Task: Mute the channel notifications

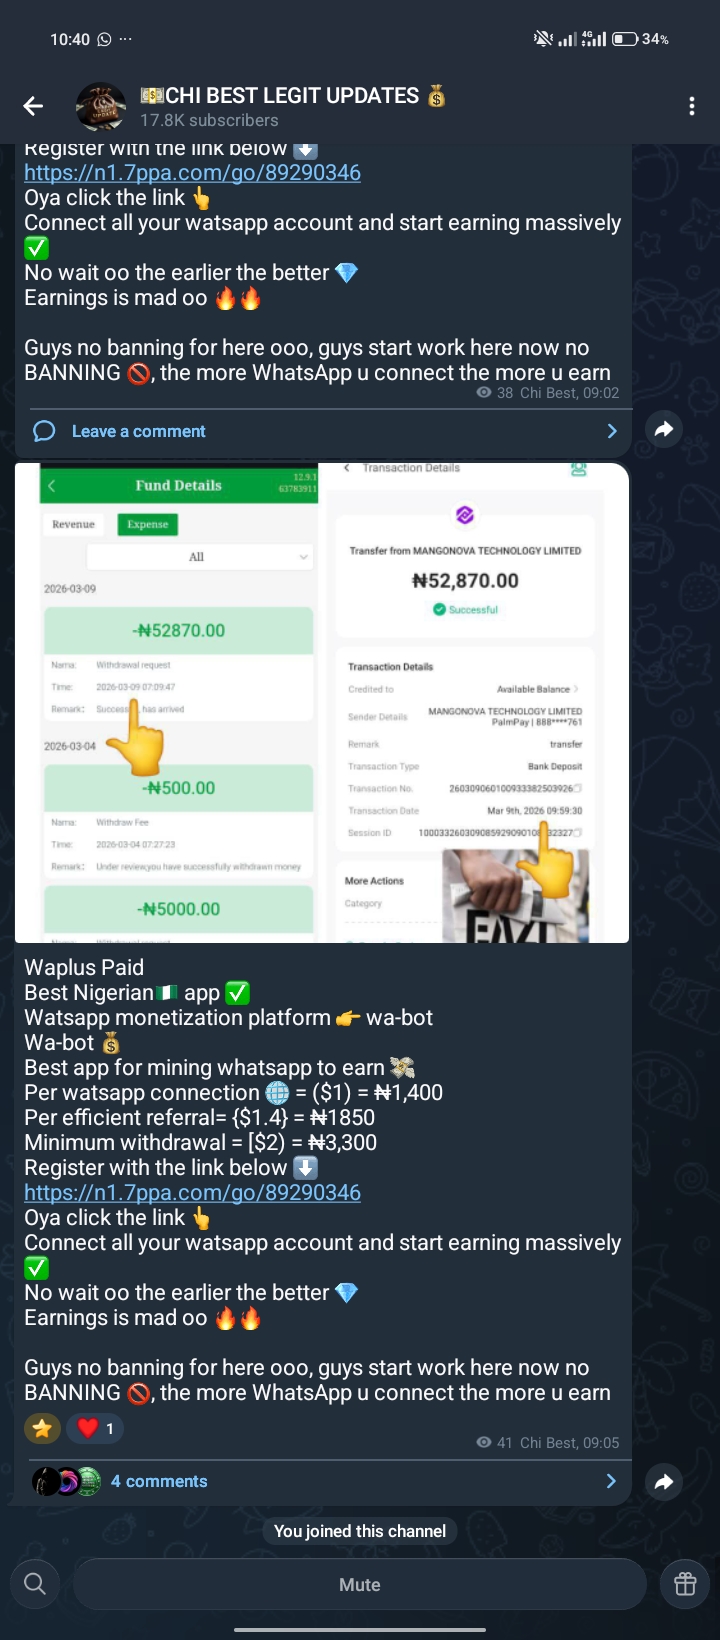Action: pos(360,1584)
